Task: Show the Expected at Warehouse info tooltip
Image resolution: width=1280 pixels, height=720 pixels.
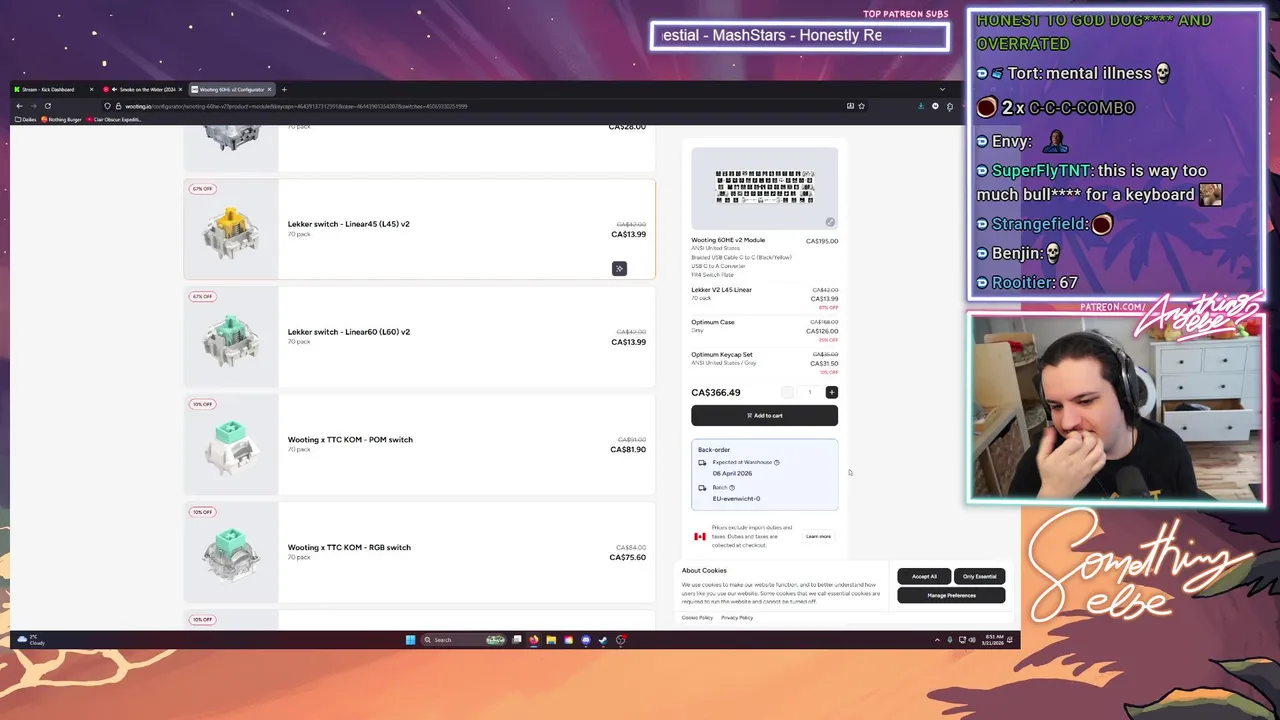Action: pyautogui.click(x=776, y=462)
